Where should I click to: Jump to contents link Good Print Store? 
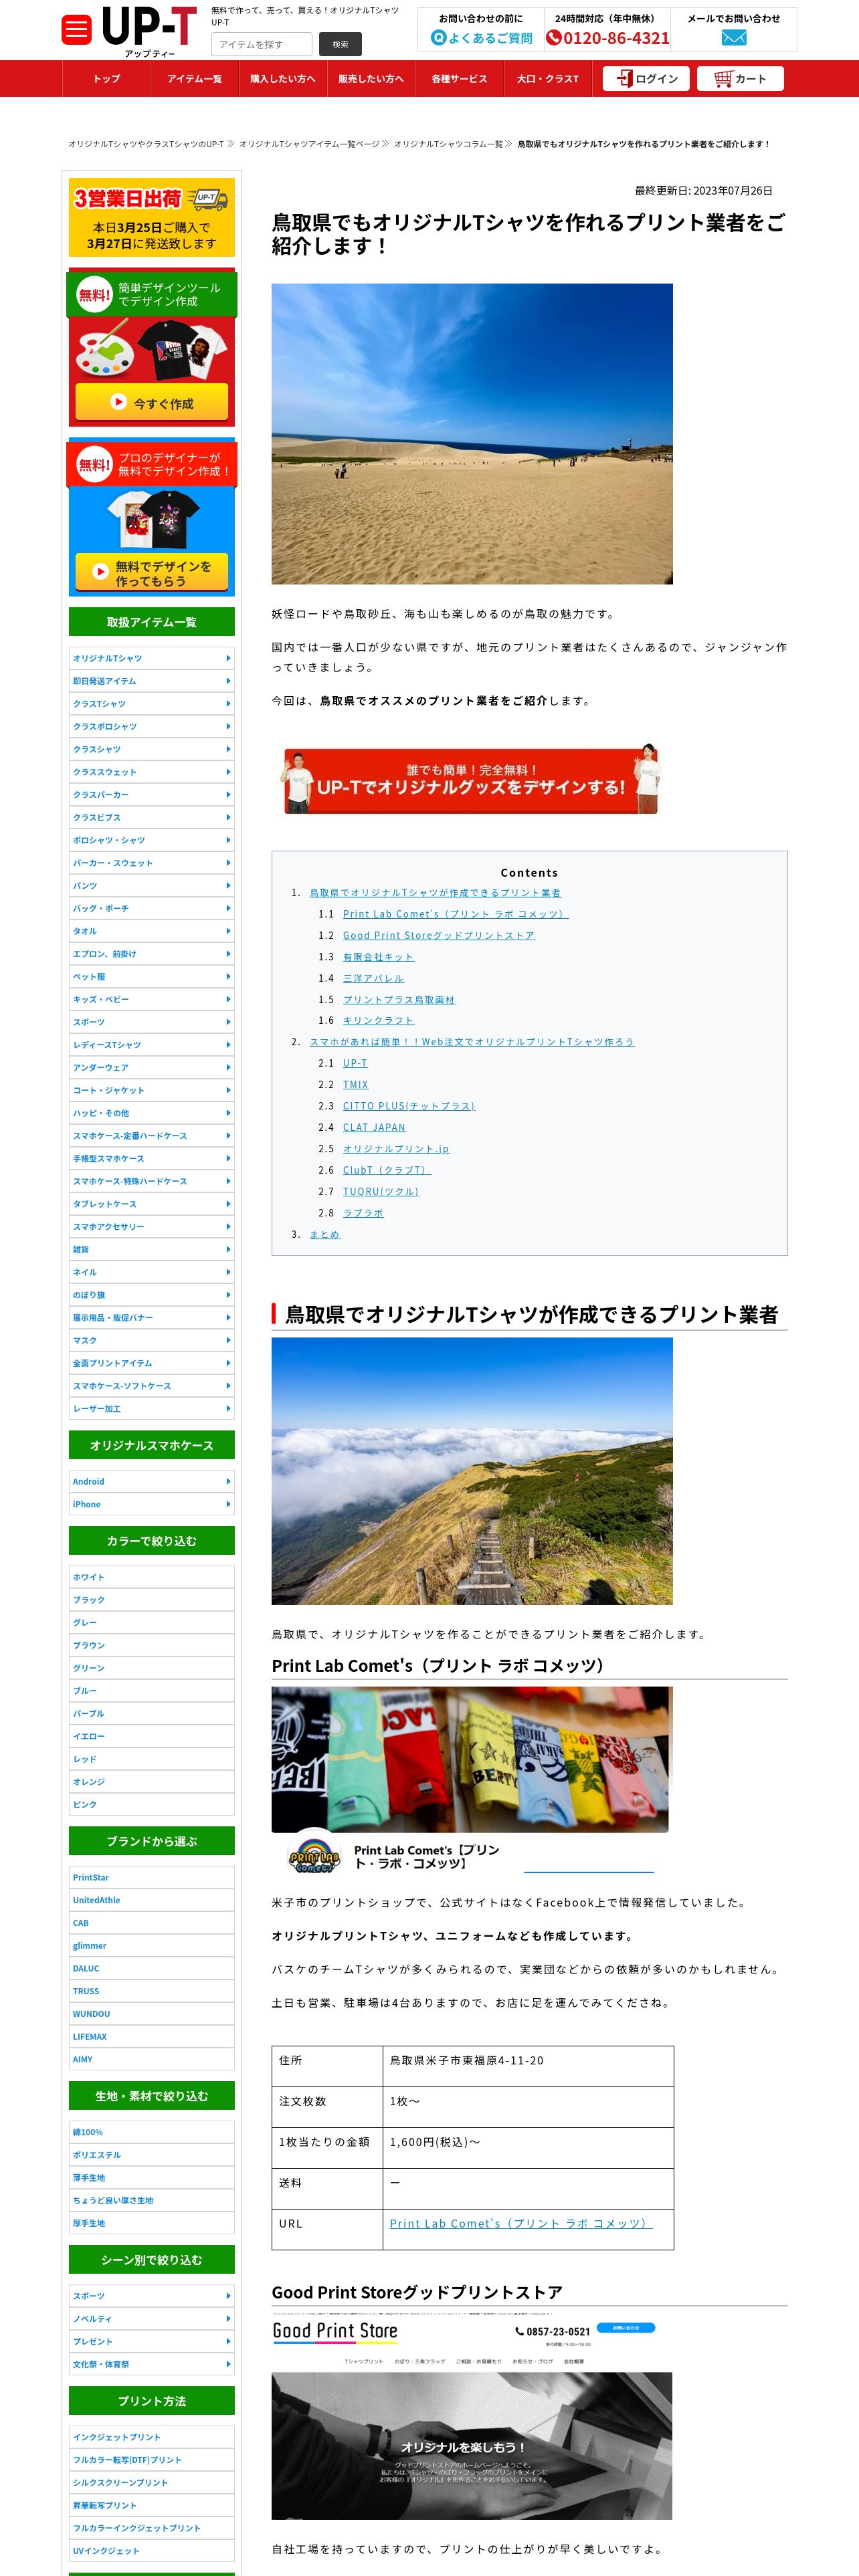click(438, 936)
